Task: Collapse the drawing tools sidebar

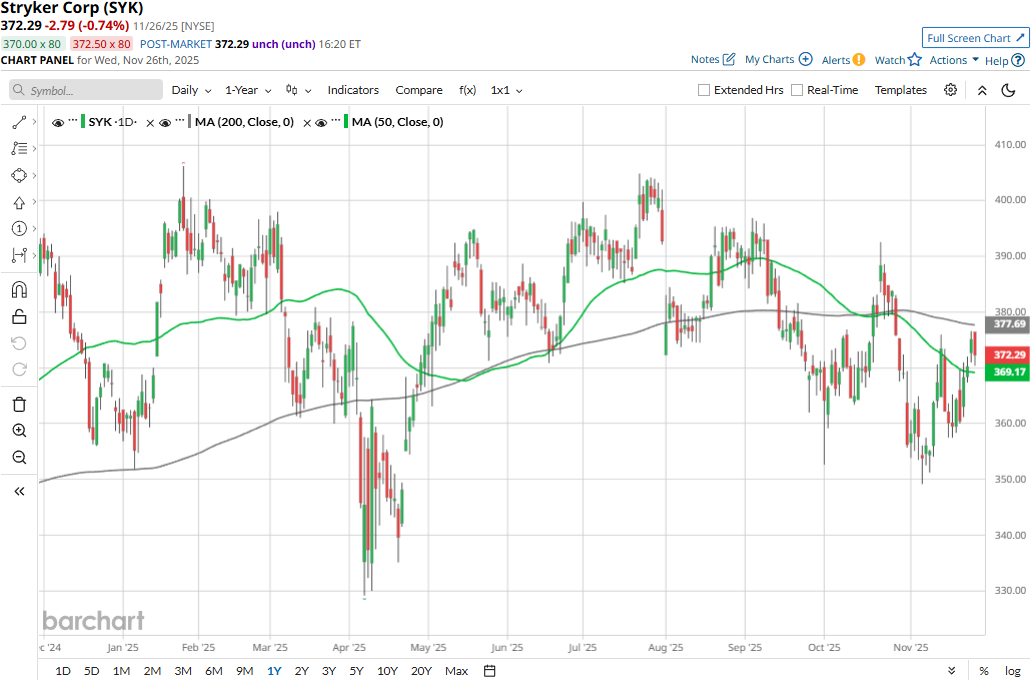Action: click(19, 491)
